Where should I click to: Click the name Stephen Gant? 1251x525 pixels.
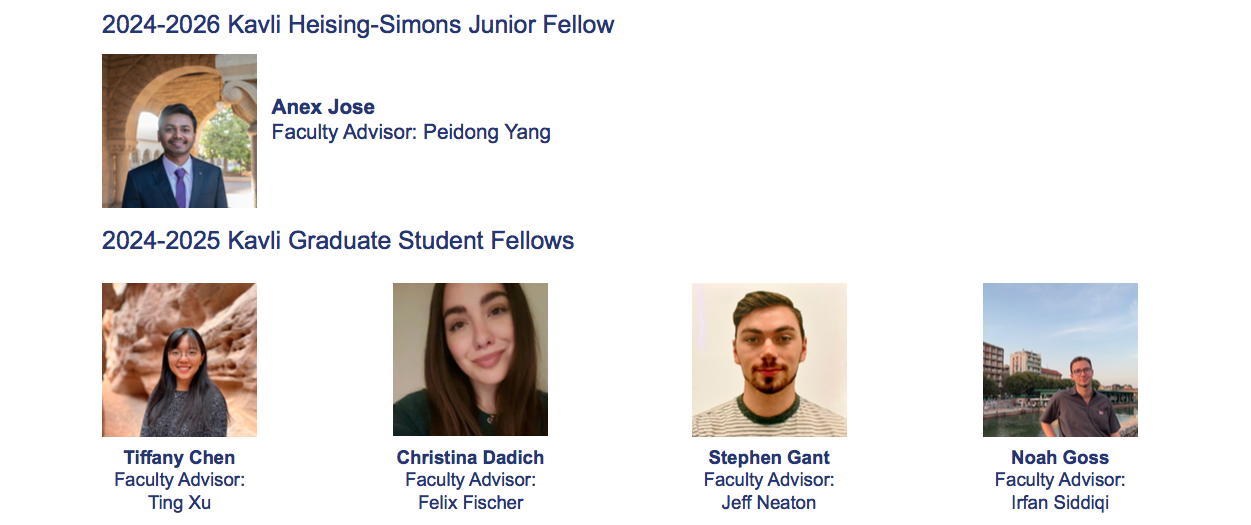pos(769,457)
